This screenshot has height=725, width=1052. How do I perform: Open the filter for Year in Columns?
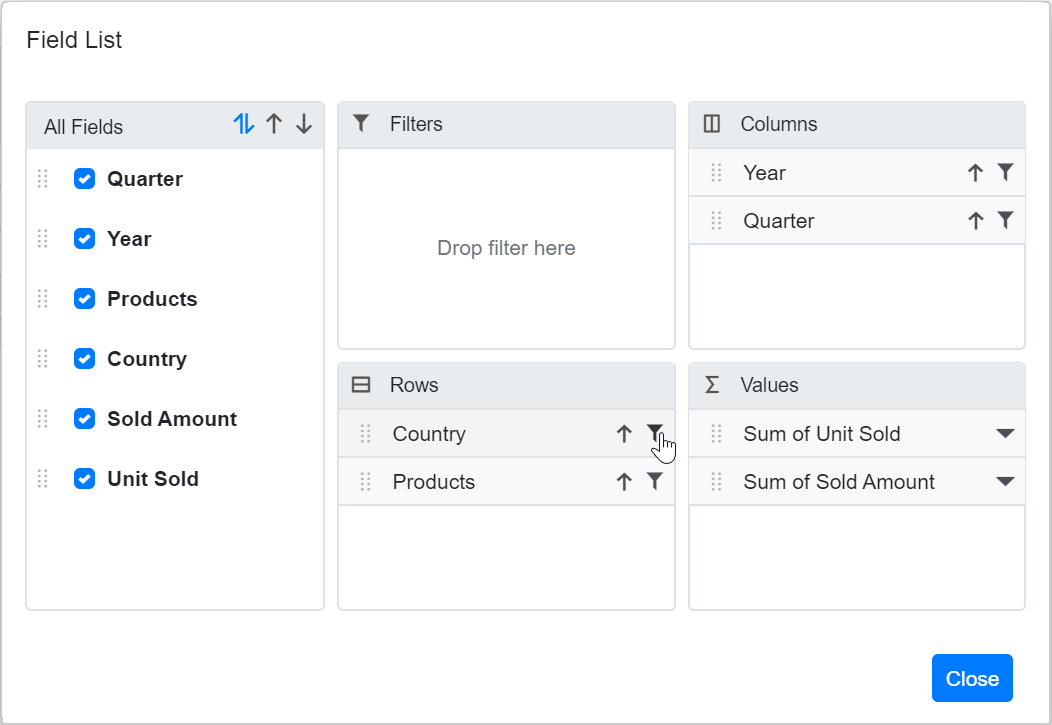click(x=1006, y=172)
